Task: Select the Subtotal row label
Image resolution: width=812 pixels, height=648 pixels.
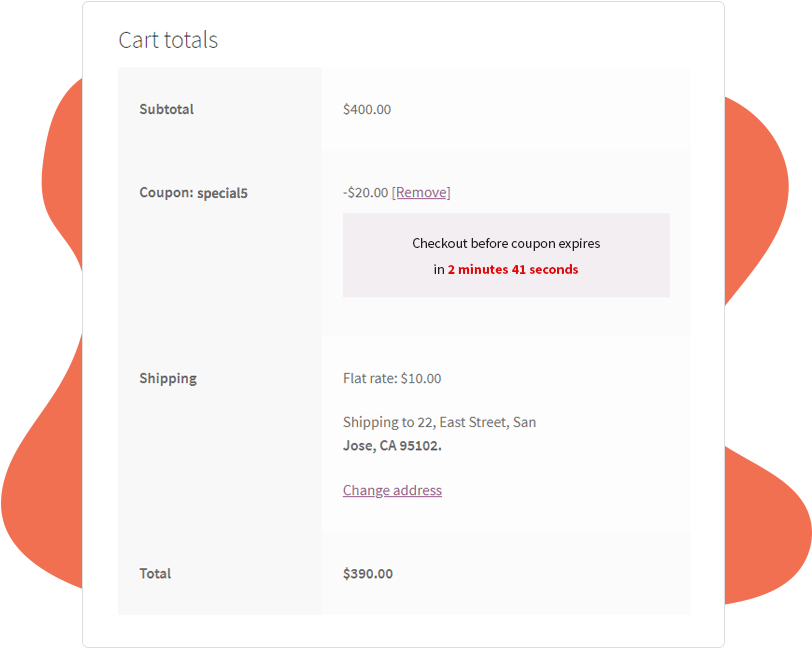Action: pyautogui.click(x=166, y=109)
